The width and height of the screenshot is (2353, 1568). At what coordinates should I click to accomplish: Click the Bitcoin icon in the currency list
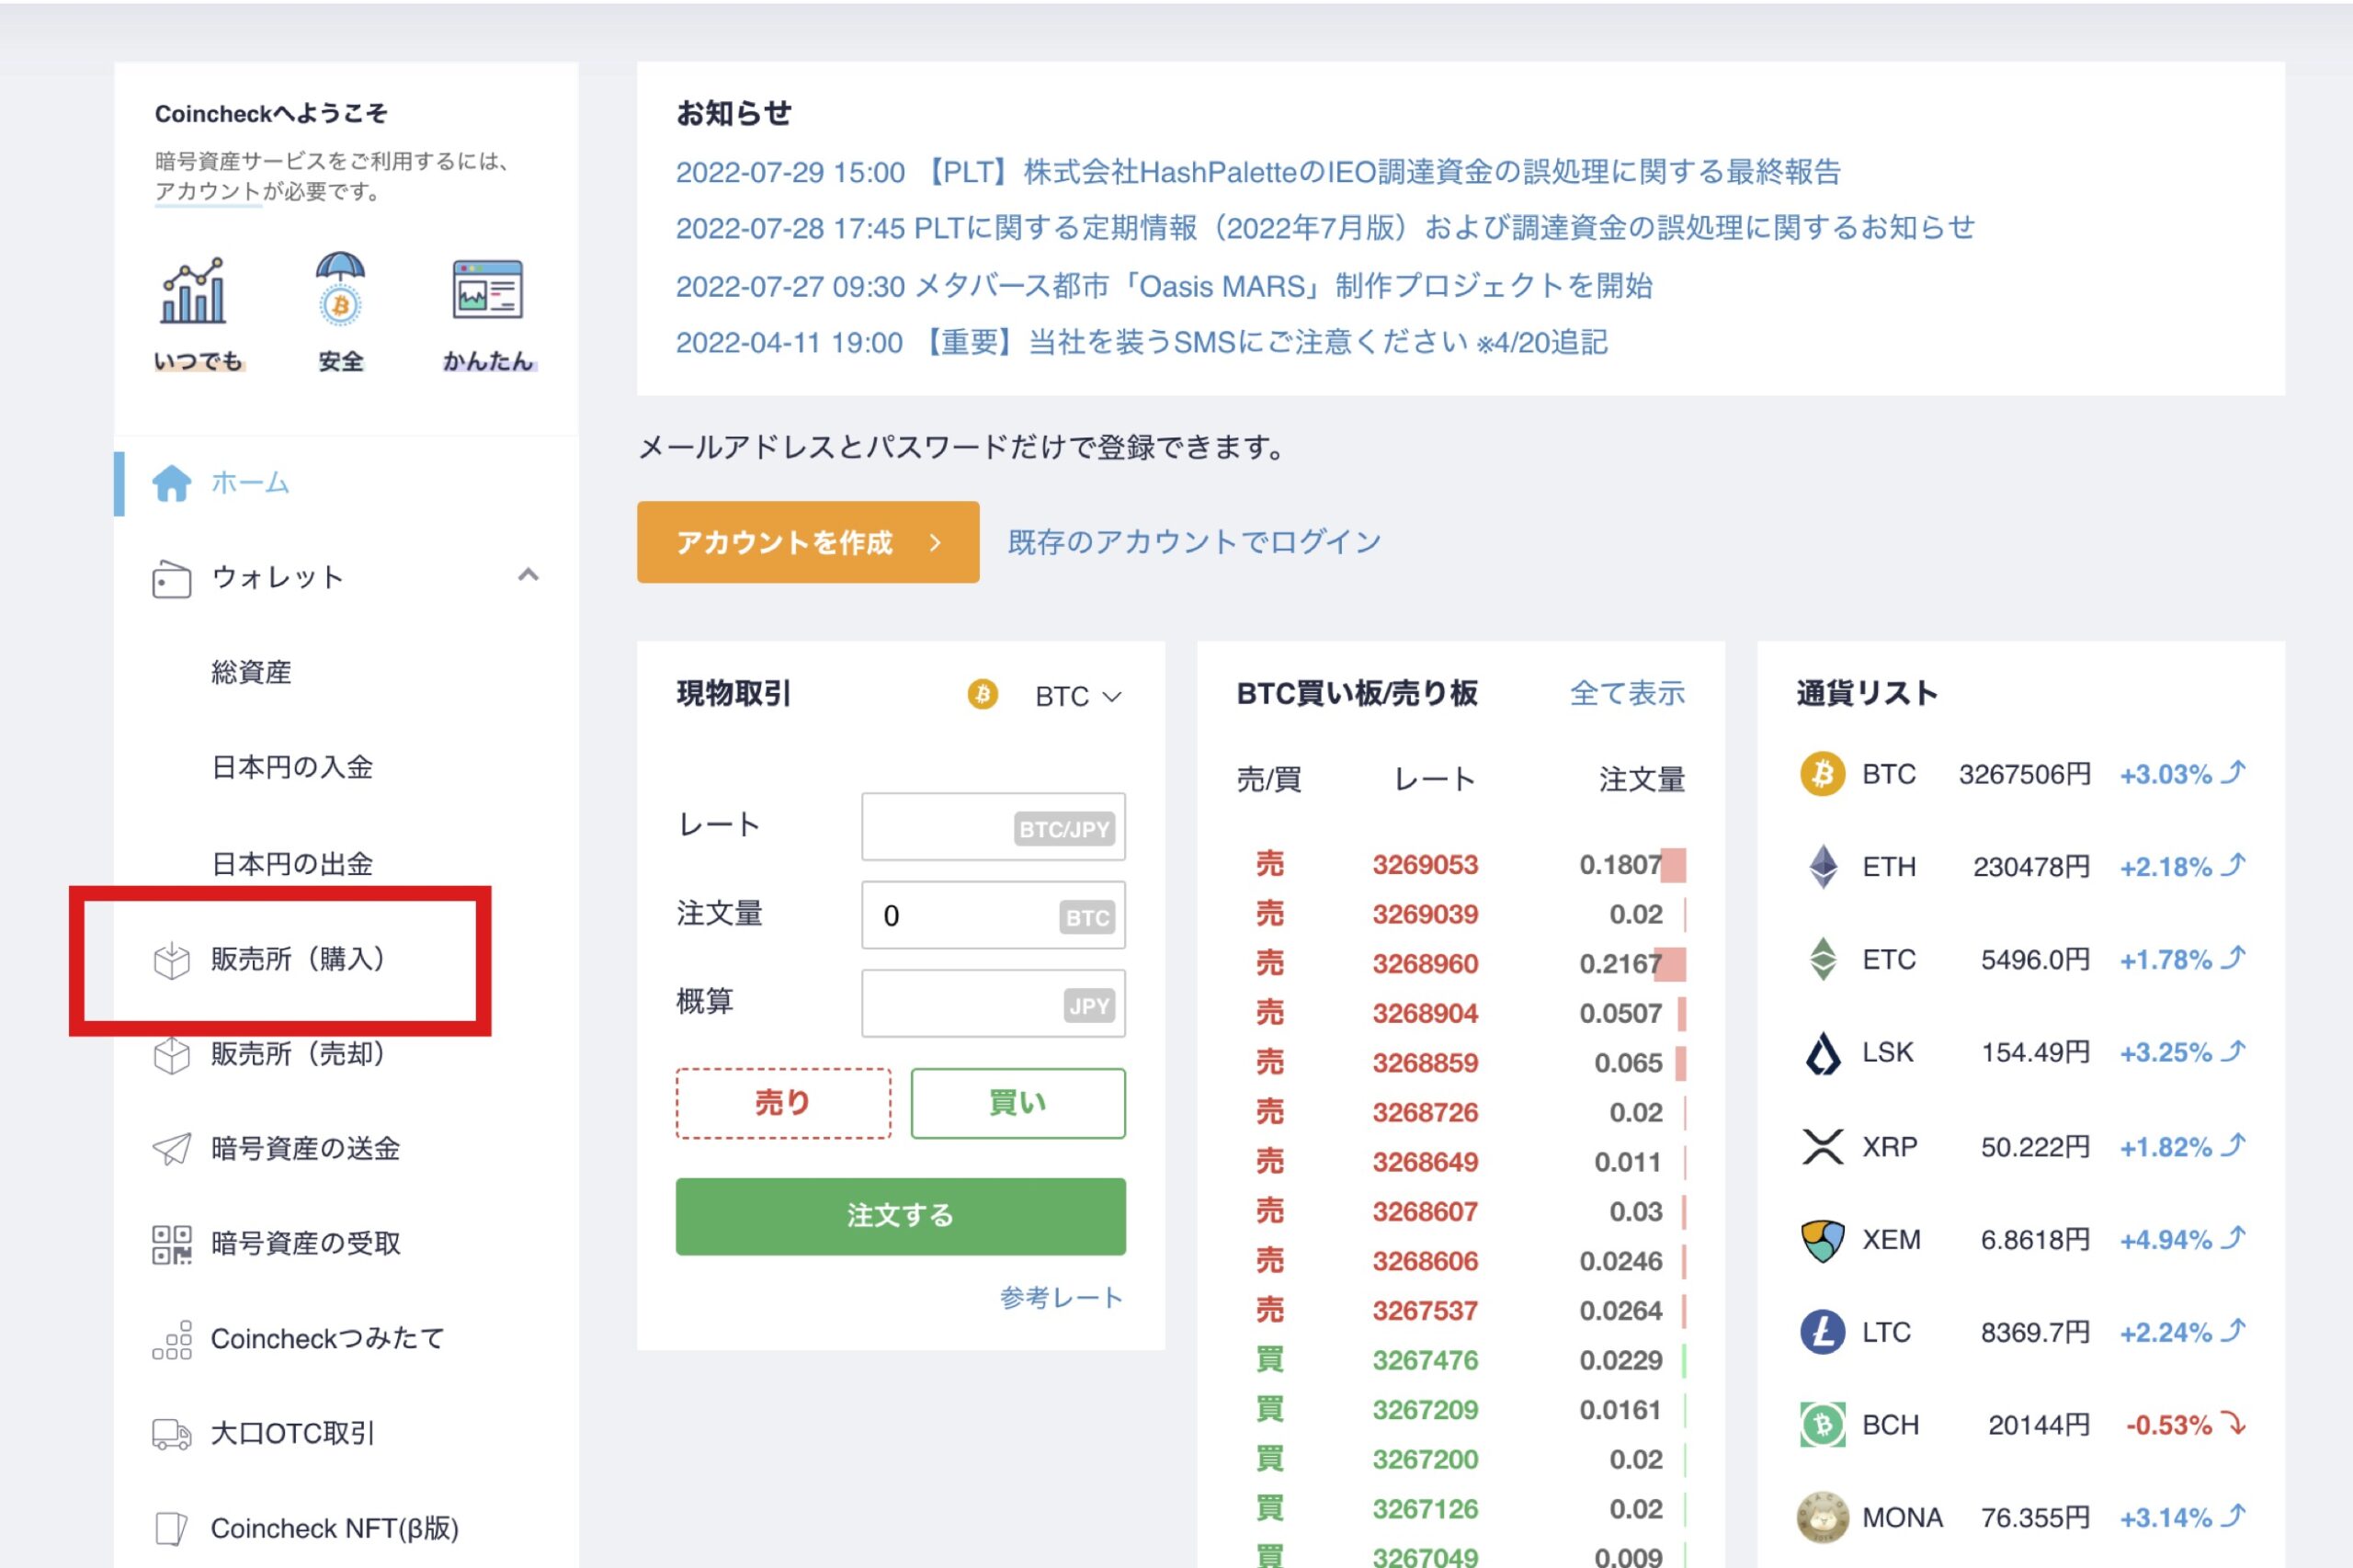(1822, 773)
